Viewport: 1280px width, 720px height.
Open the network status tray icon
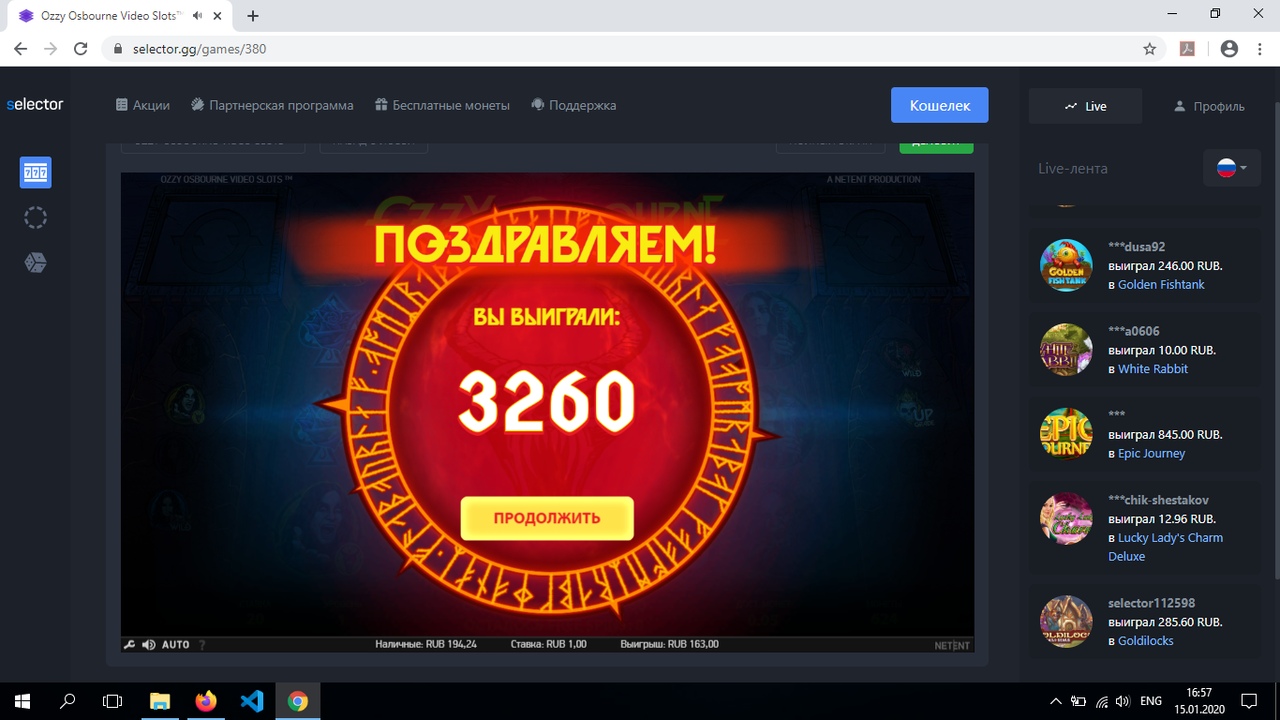[x=1102, y=701]
